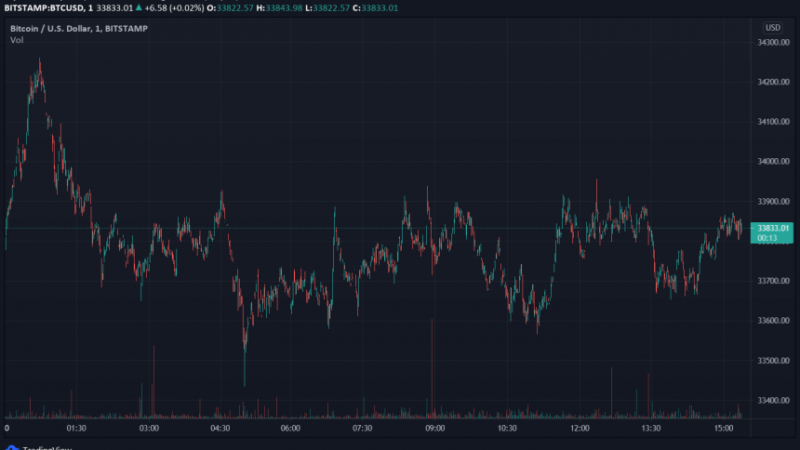Click the 15:00 time axis label
800x450 pixels.
(x=723, y=429)
